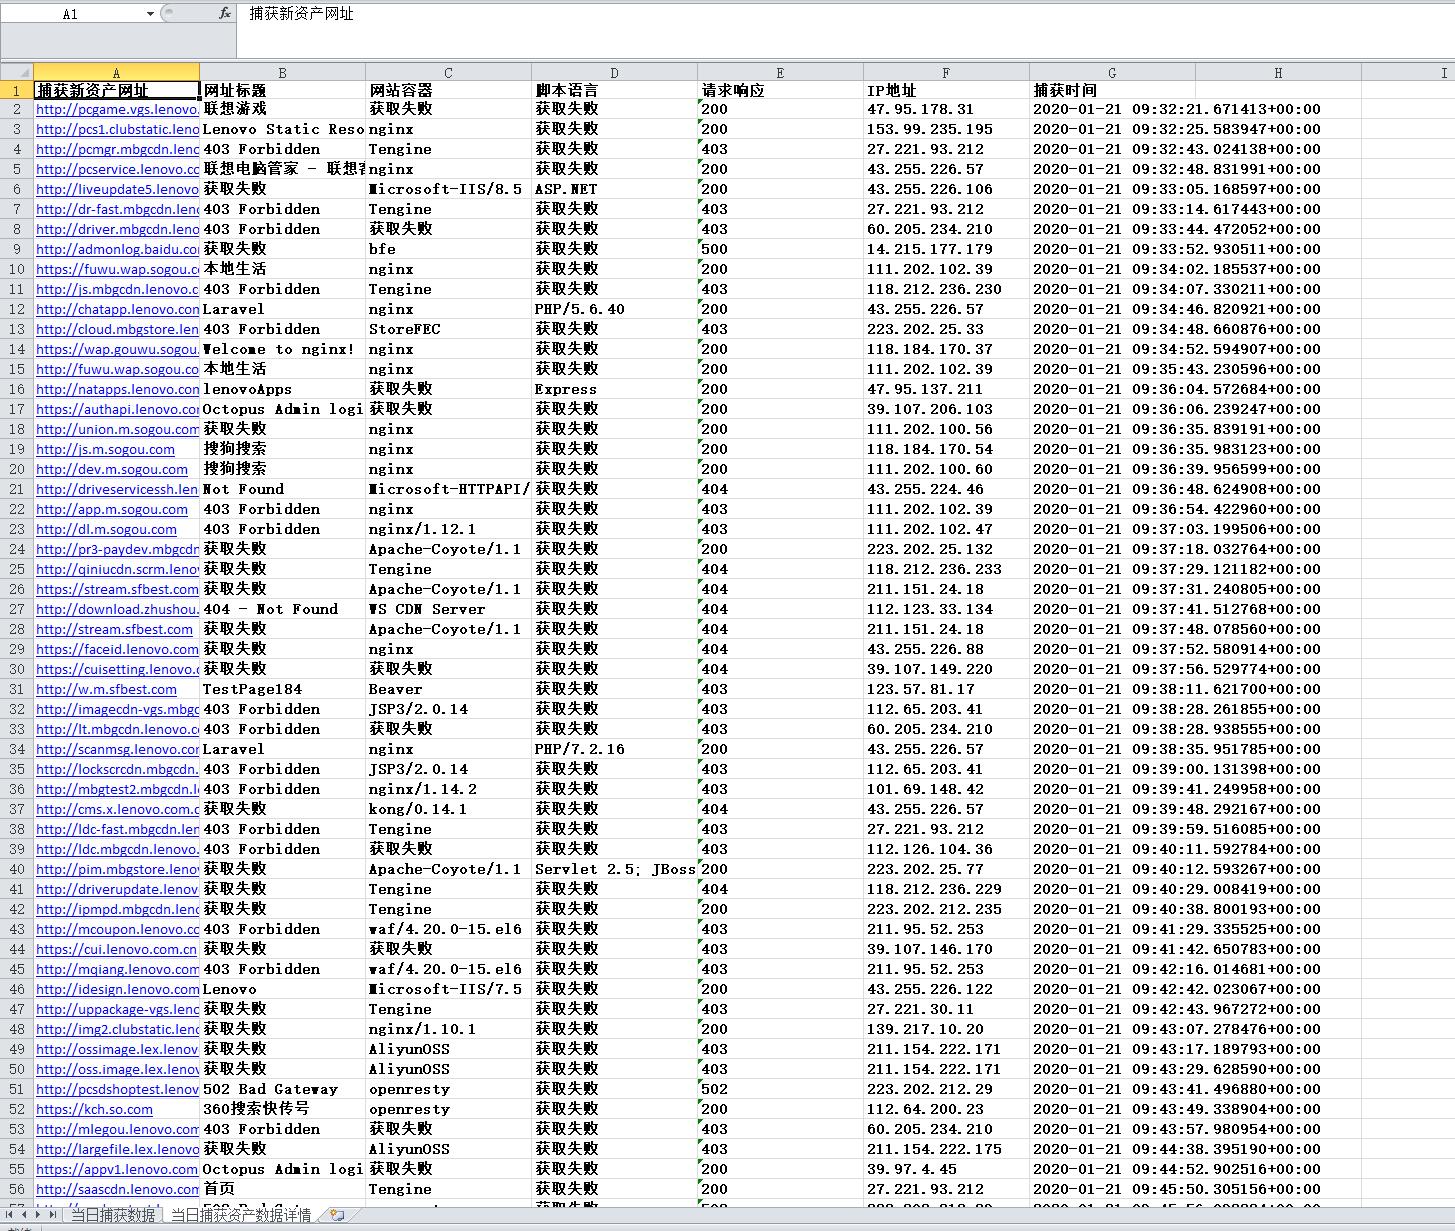
Task: Select column E header
Action: pos(780,72)
